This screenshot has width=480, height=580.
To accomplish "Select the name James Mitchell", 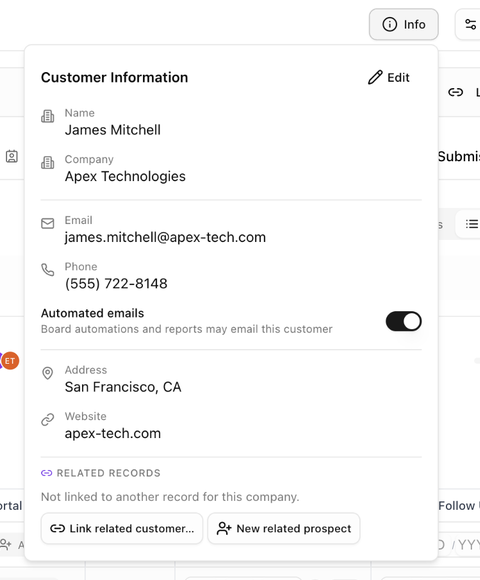I will click(113, 130).
